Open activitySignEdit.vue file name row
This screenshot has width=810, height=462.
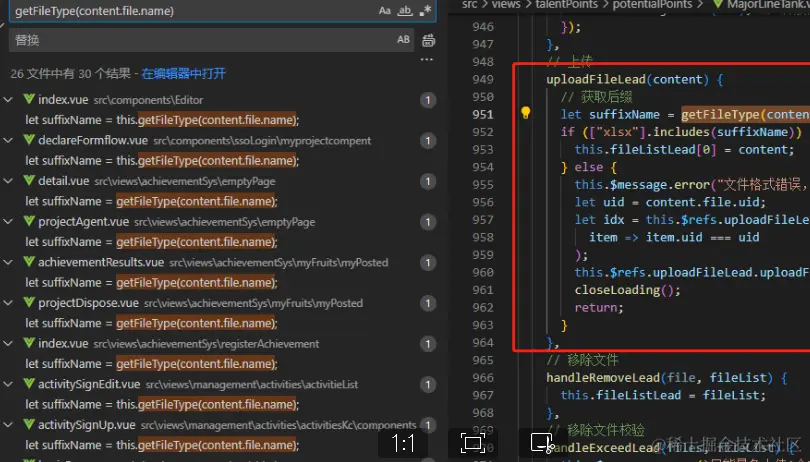pos(89,384)
